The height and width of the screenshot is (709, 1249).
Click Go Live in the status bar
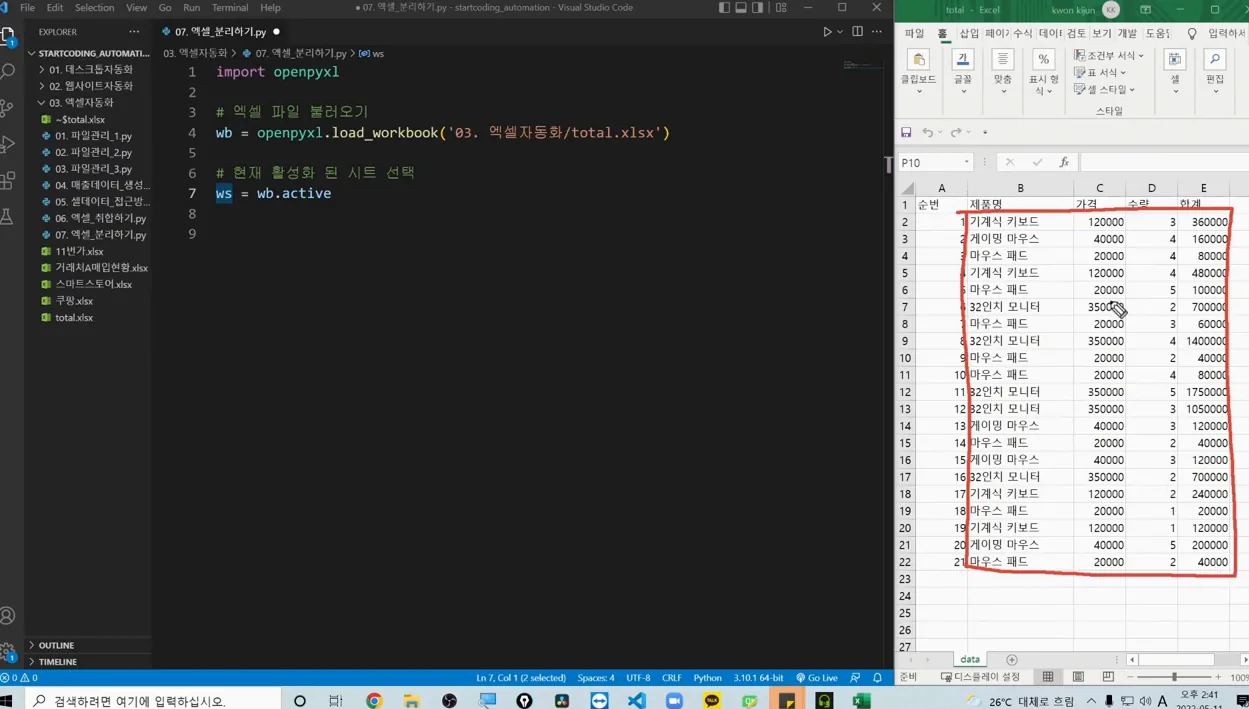(817, 678)
